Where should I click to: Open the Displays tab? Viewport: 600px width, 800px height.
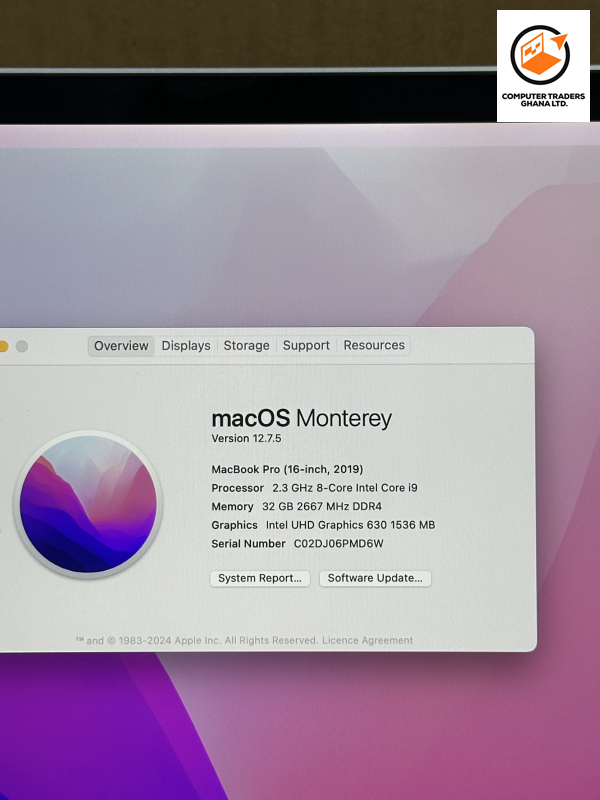186,346
